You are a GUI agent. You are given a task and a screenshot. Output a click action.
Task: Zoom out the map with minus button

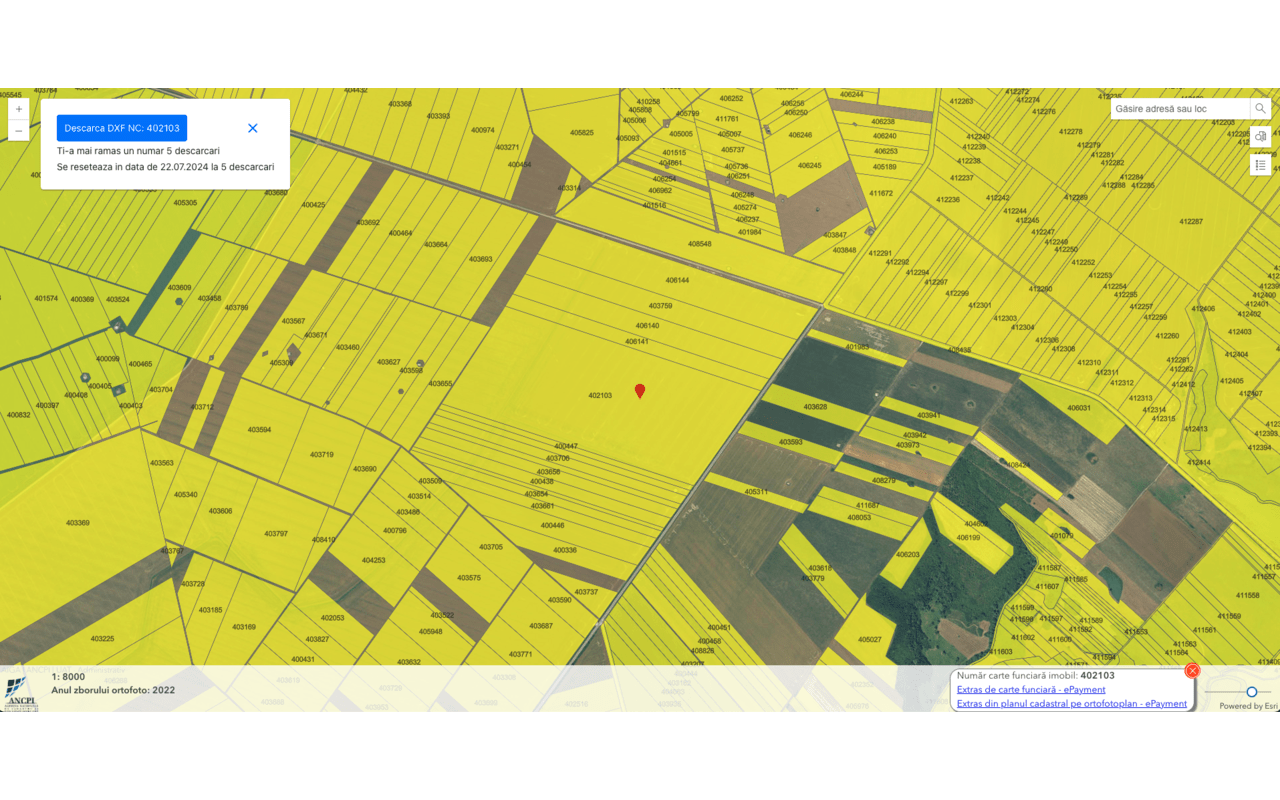pyautogui.click(x=19, y=131)
